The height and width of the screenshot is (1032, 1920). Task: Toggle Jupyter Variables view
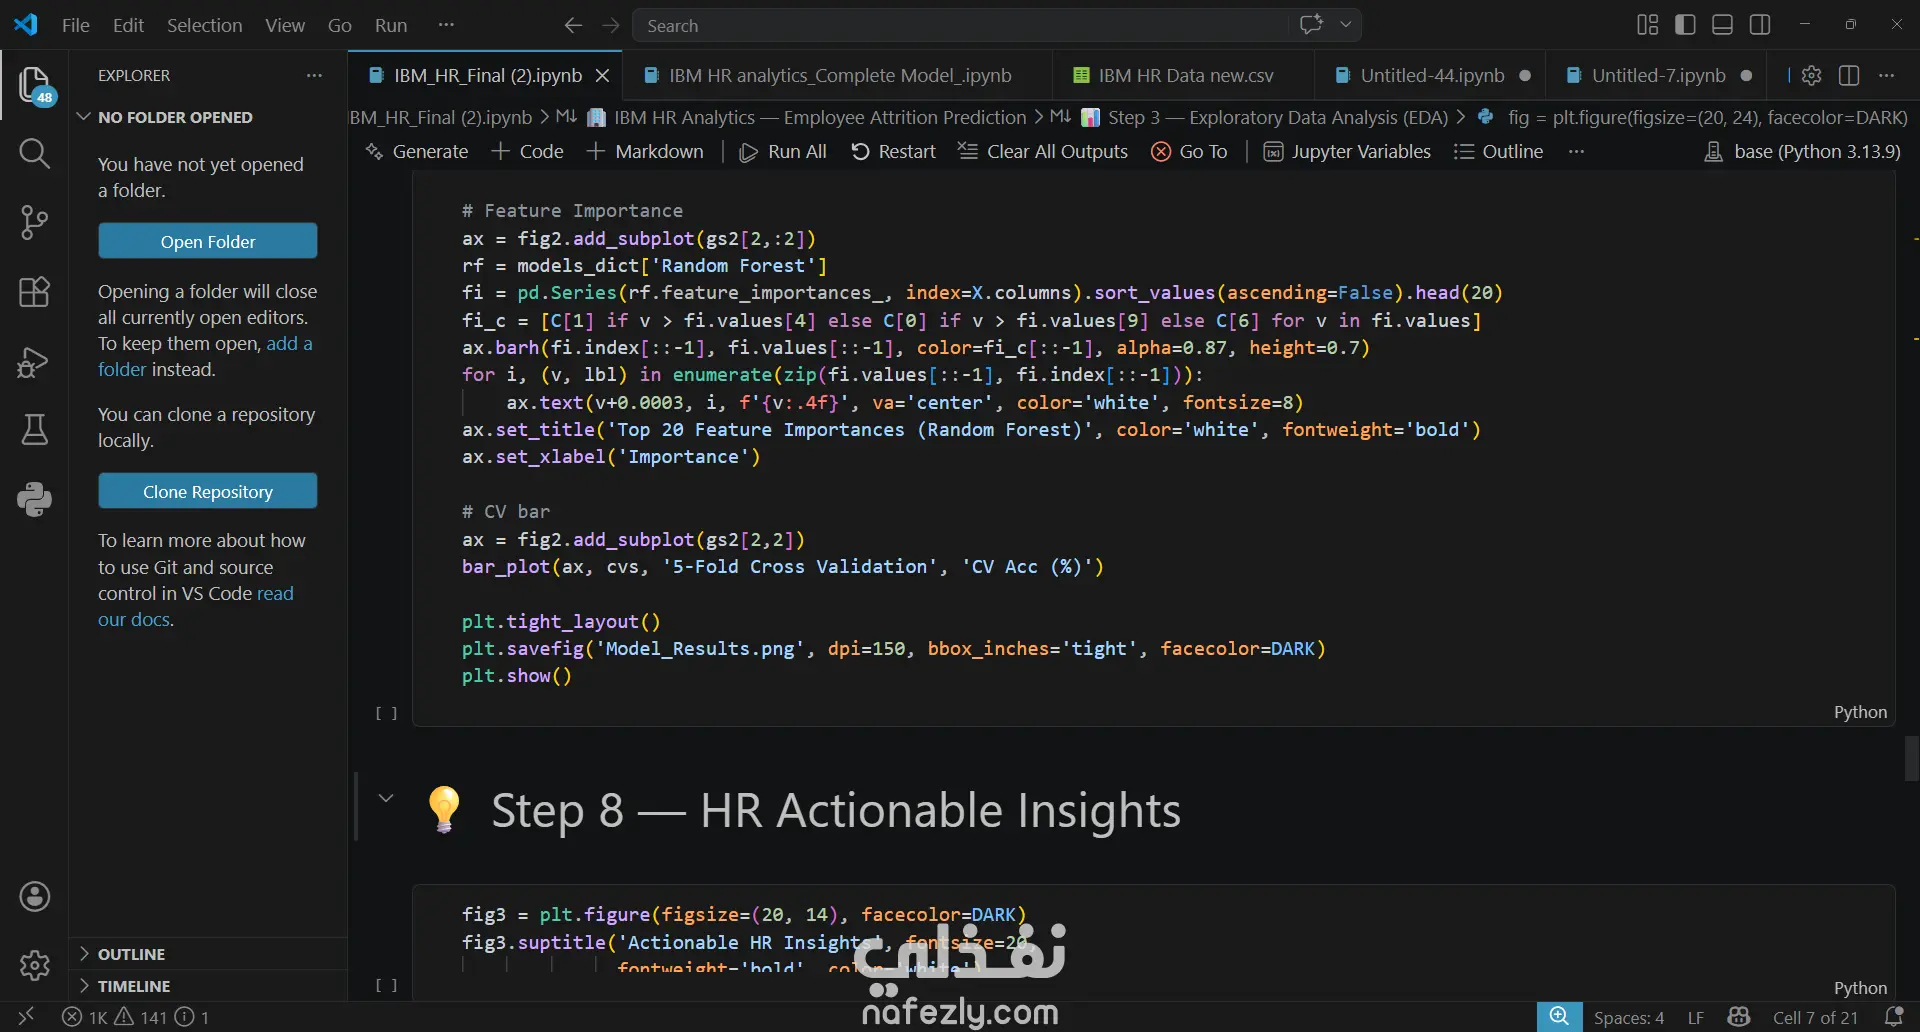tap(1347, 151)
